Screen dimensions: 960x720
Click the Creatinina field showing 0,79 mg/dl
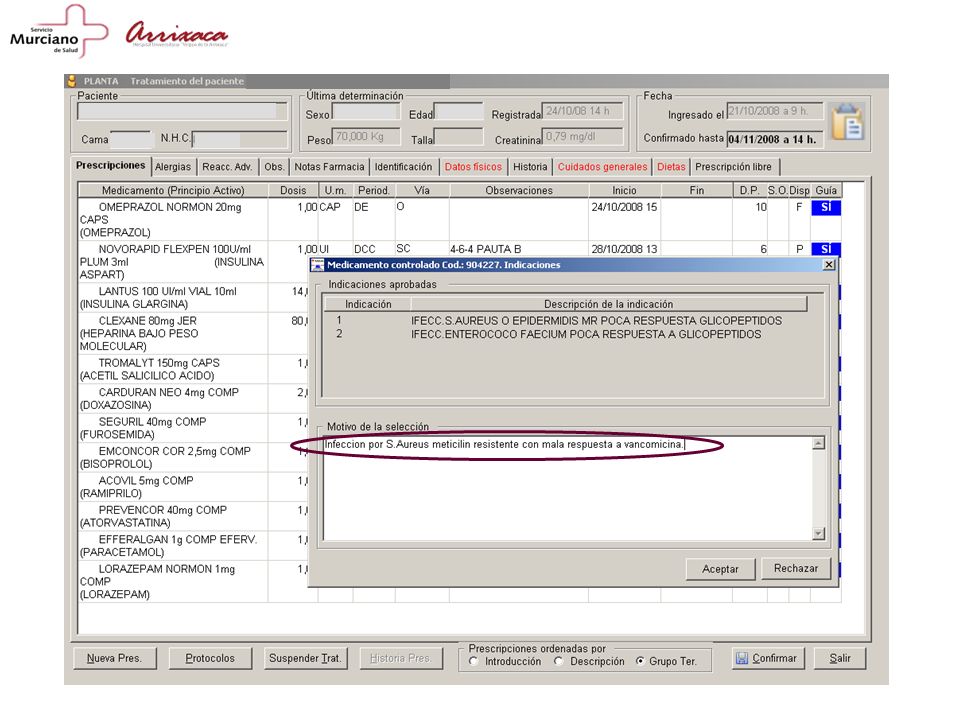point(583,137)
